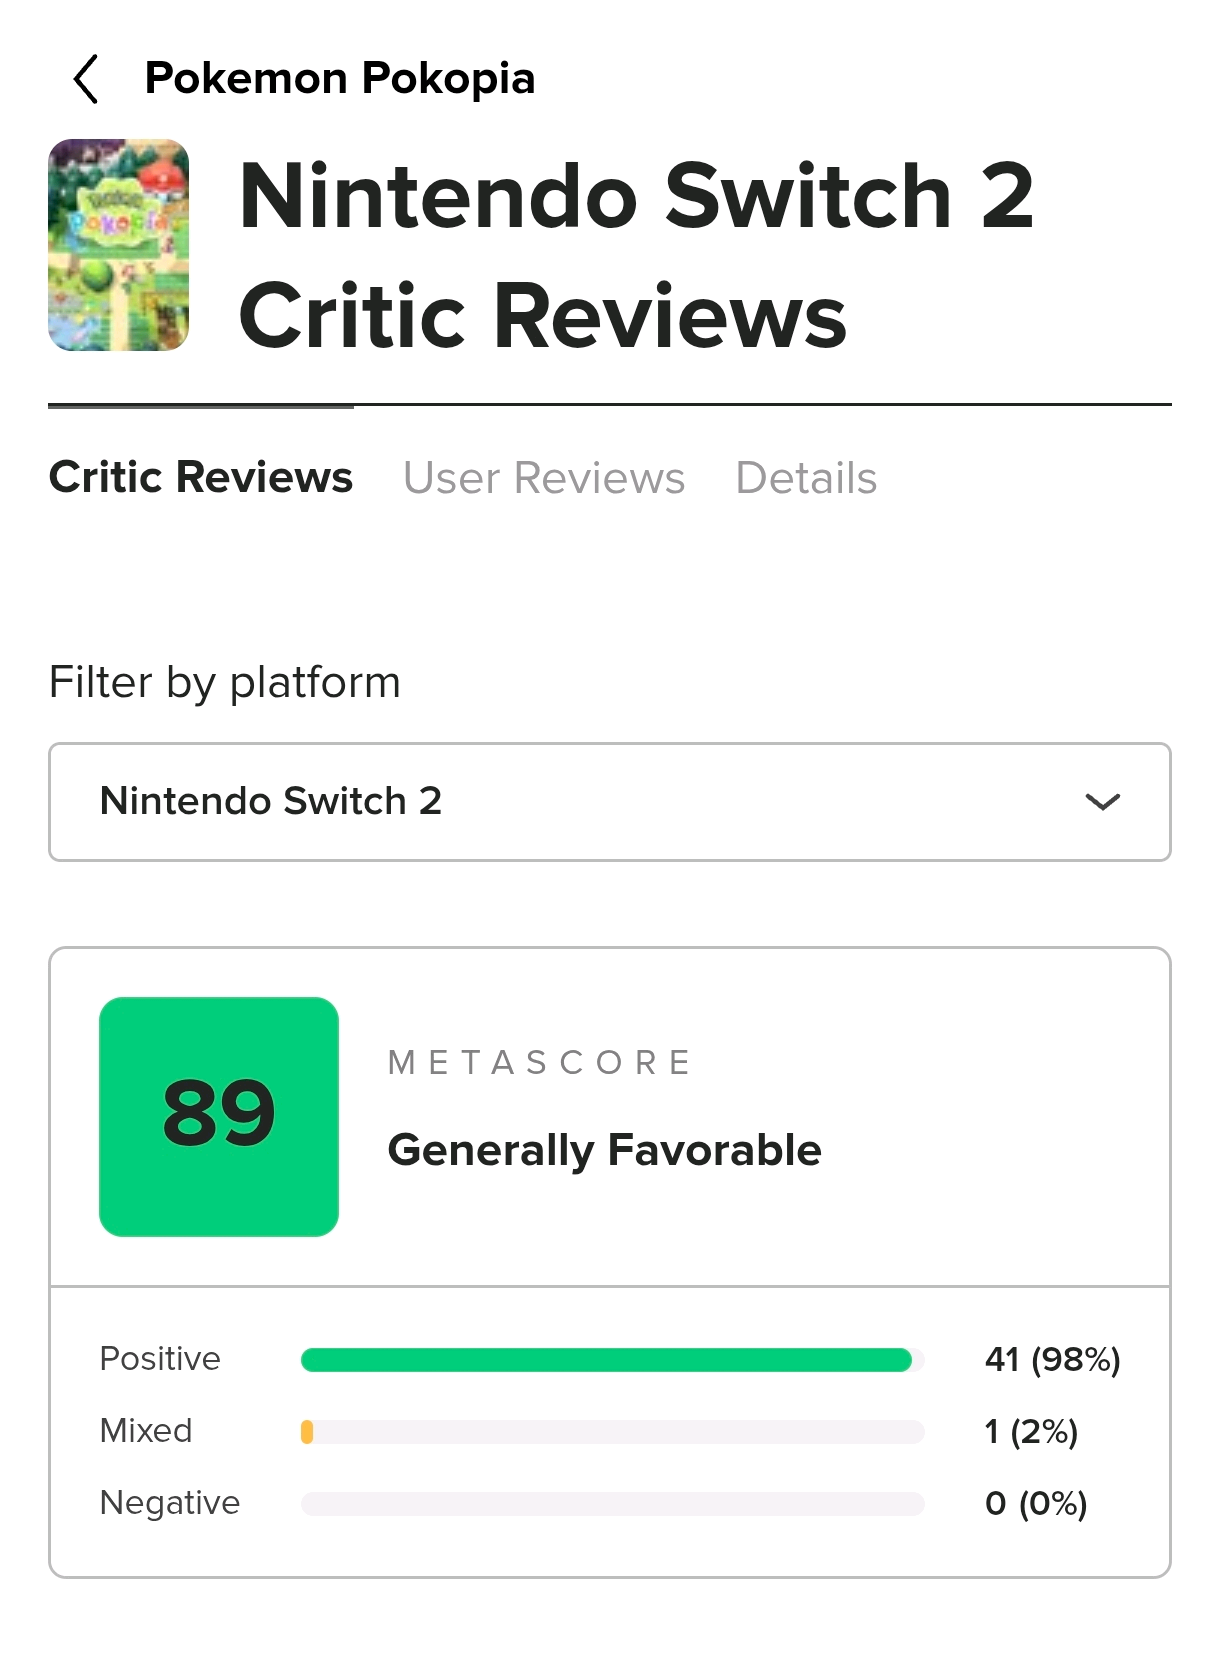The image size is (1220, 1654).
Task: Open the Details tab
Action: 806,478
